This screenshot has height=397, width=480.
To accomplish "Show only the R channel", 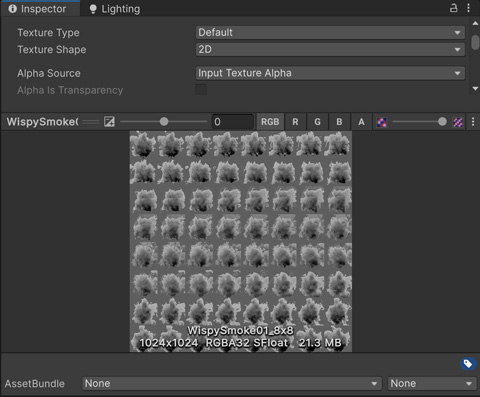I will click(x=295, y=122).
